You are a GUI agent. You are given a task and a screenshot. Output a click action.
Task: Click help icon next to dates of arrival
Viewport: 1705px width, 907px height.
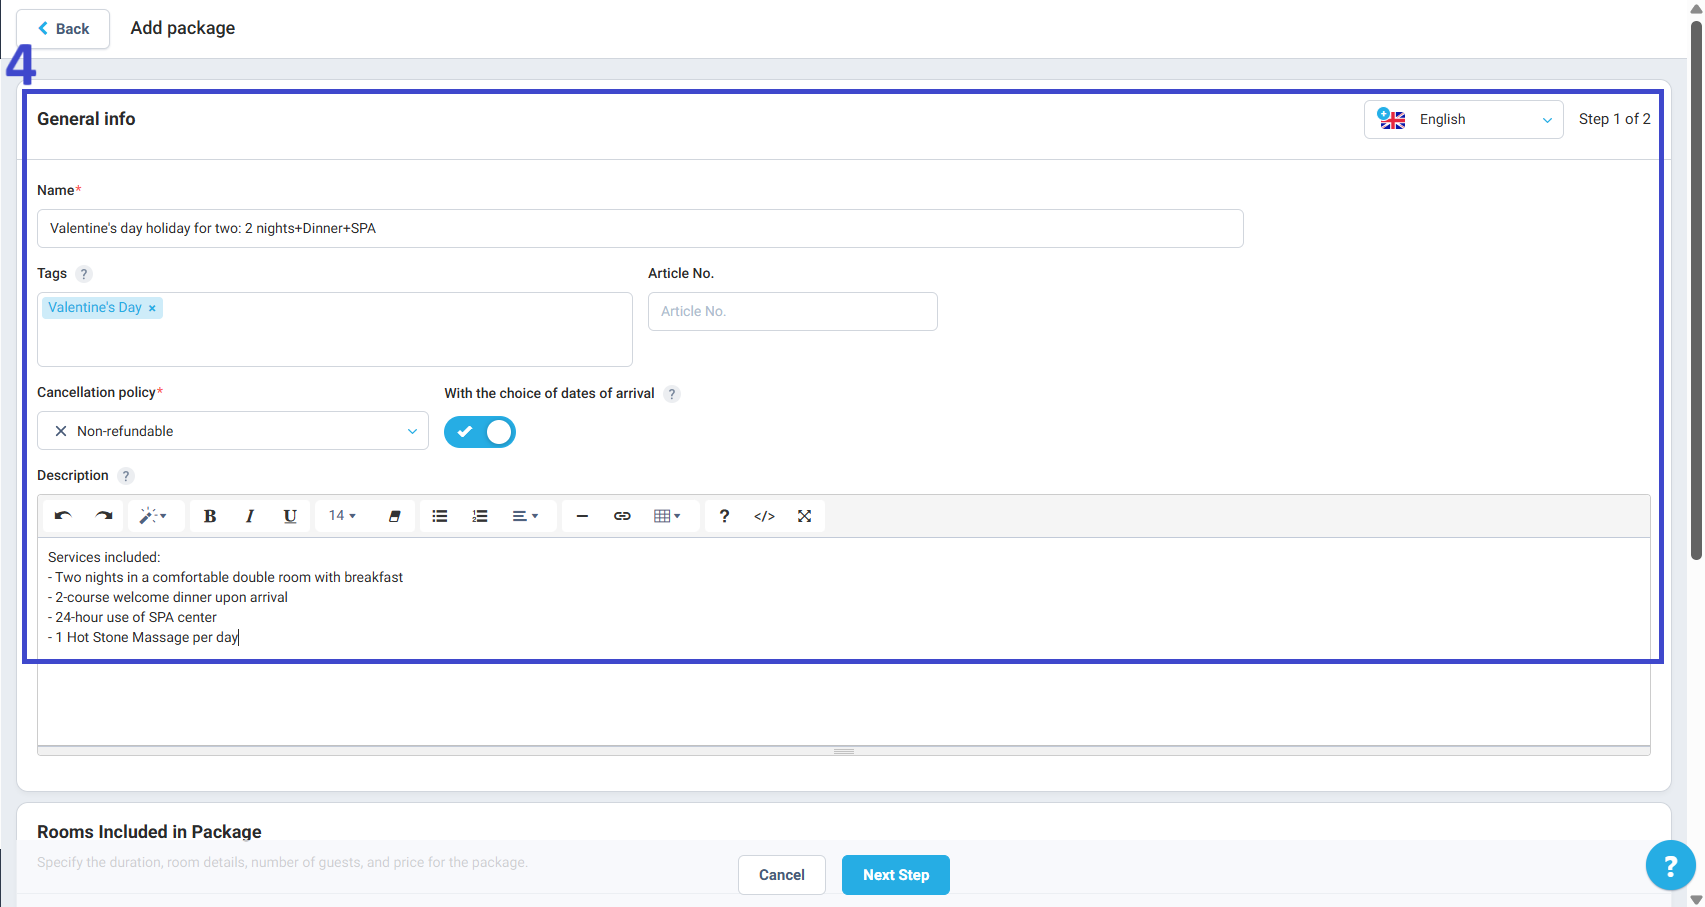pos(672,394)
